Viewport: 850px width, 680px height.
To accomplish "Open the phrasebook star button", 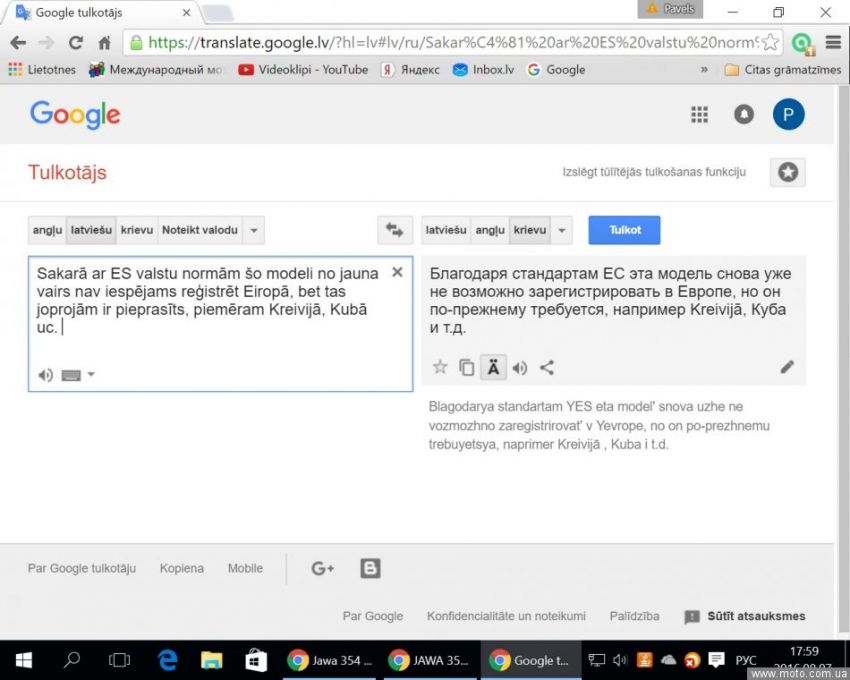I will coord(788,172).
